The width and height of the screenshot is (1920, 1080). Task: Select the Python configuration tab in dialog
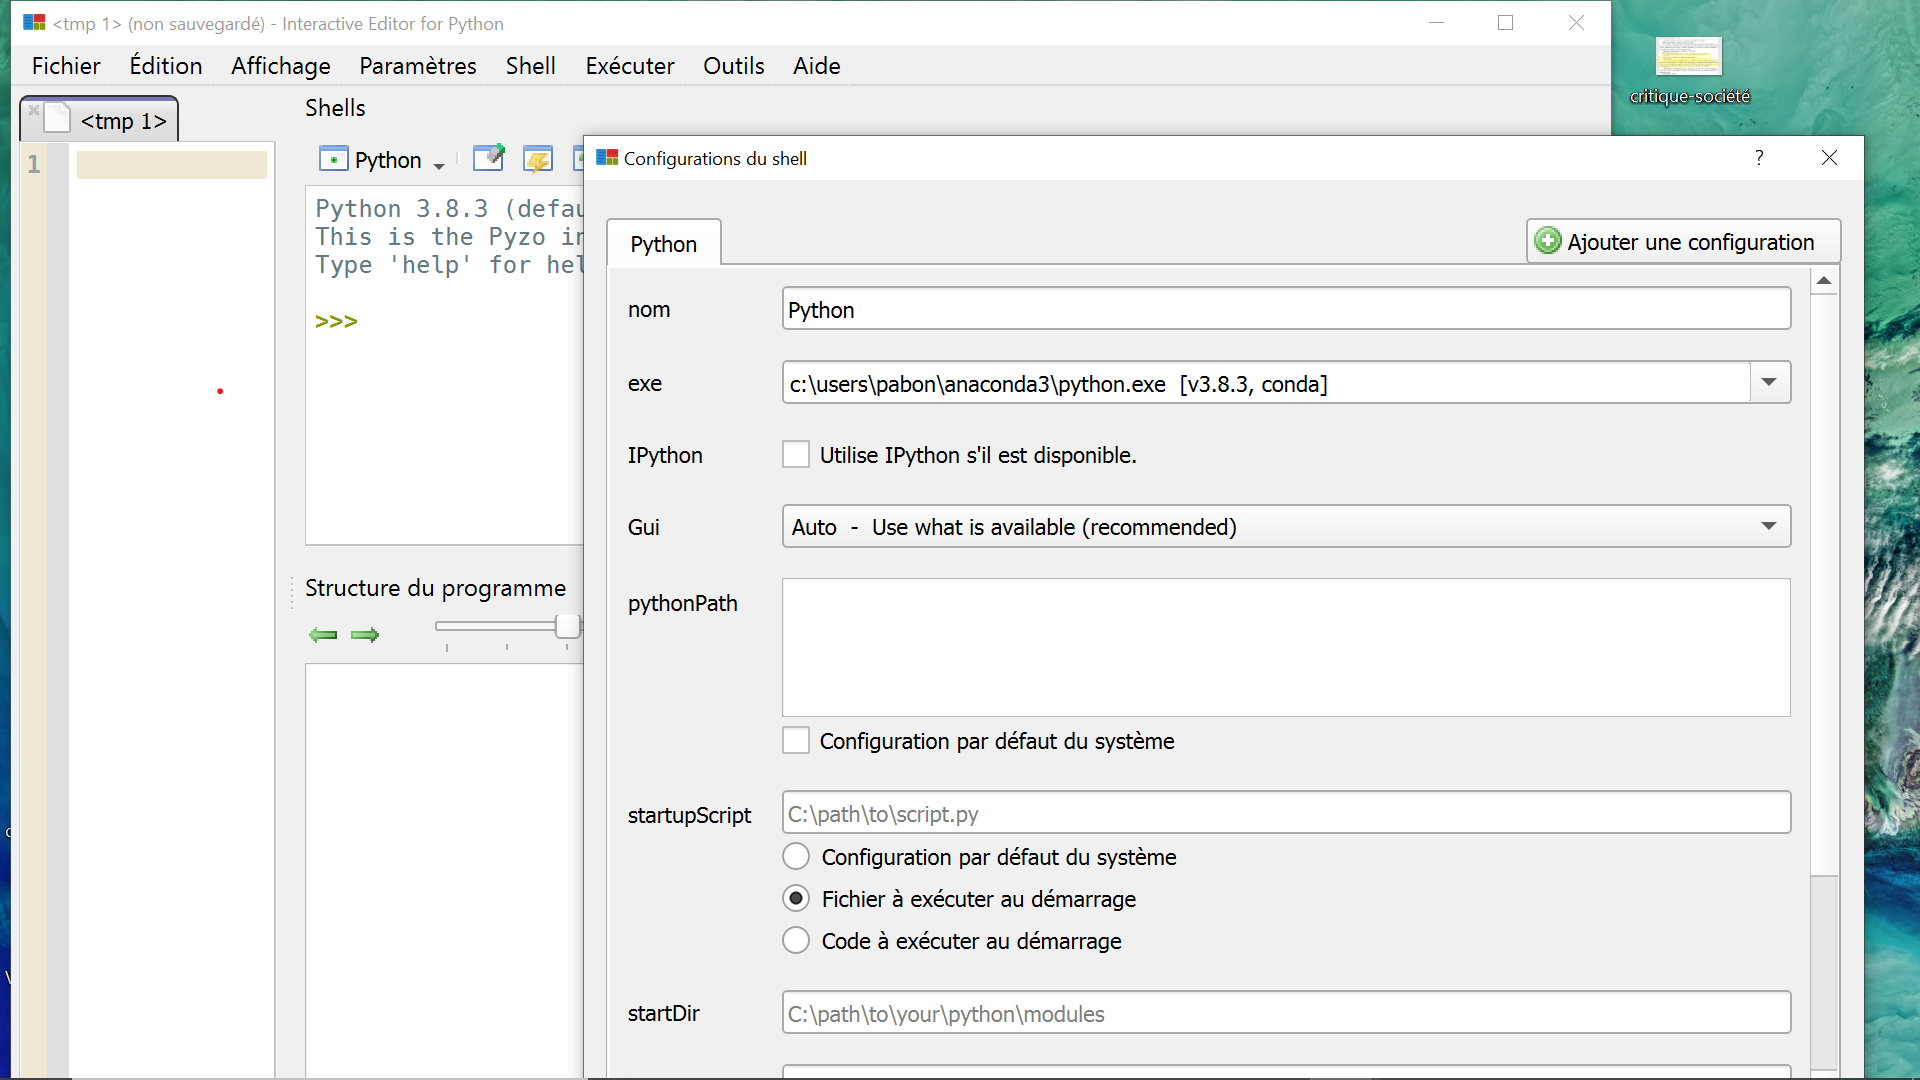663,244
